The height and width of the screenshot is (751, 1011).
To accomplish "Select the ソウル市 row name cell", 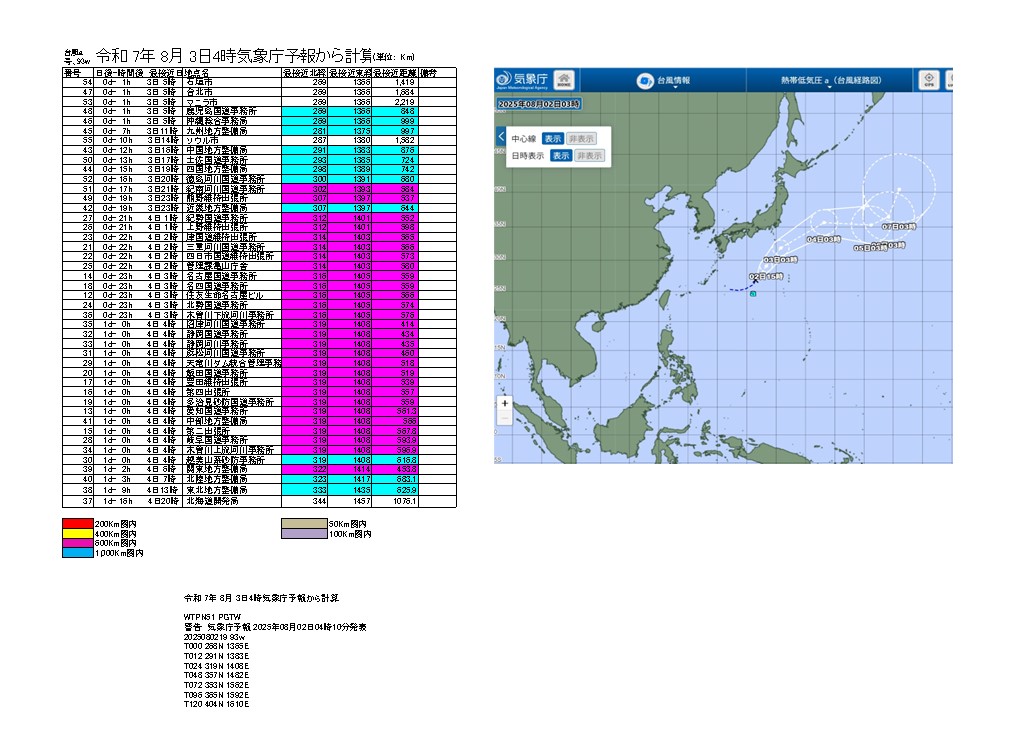I will click(232, 140).
